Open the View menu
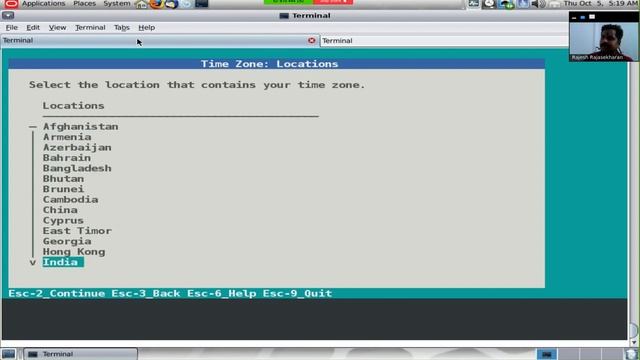 [57, 27]
